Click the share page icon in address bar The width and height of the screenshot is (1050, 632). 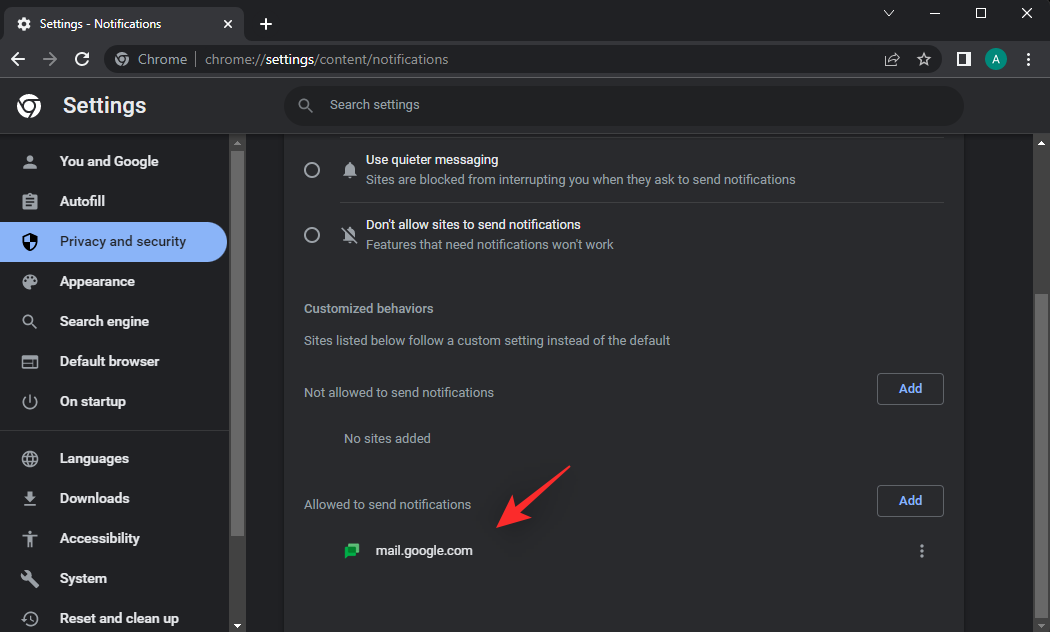pyautogui.click(x=892, y=59)
